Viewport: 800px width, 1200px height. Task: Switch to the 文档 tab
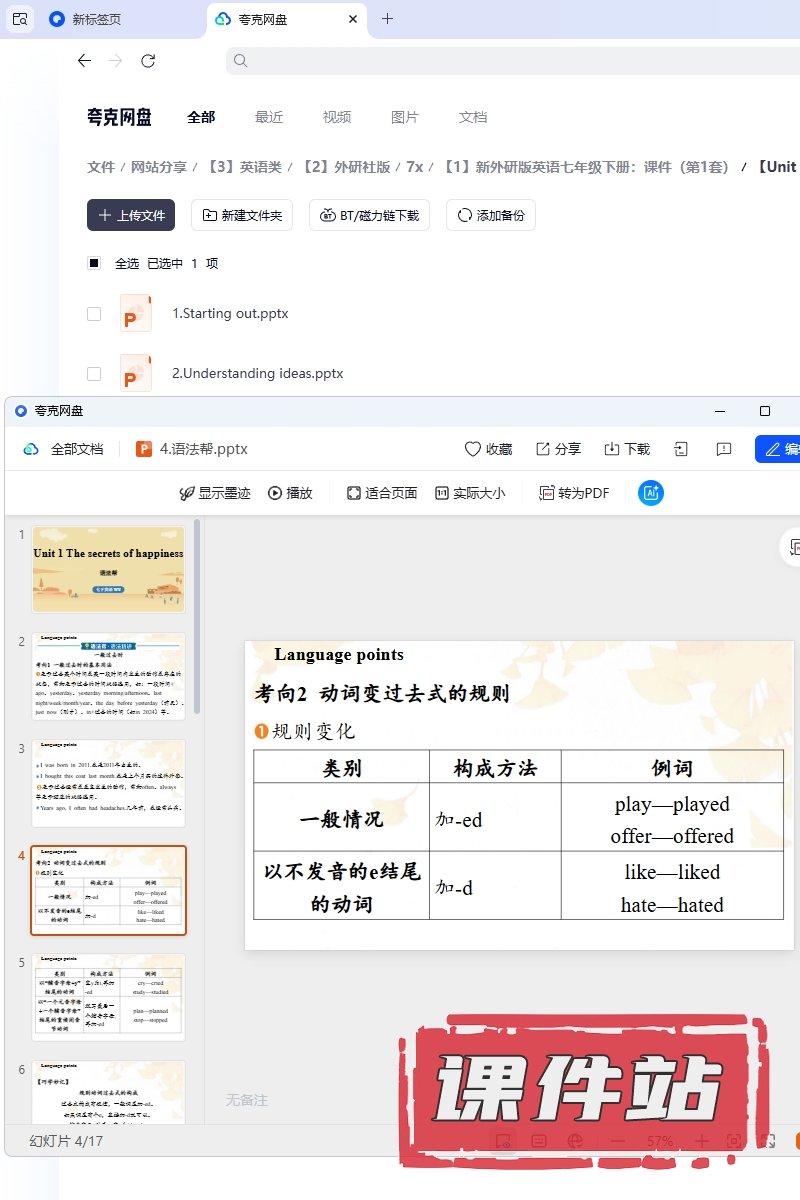coord(473,117)
